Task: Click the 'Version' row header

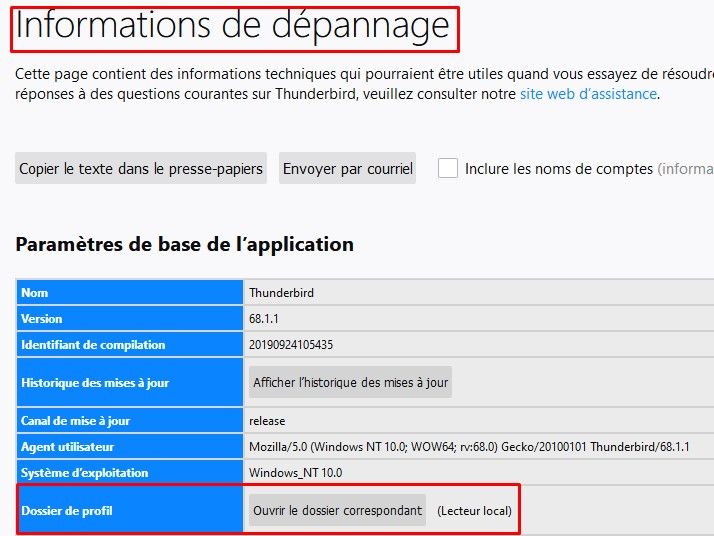Action: 130,318
